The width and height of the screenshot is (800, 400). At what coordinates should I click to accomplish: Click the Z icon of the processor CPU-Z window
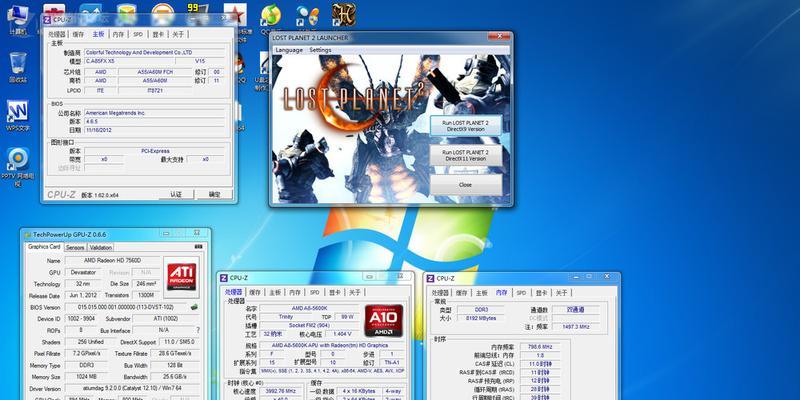223,278
